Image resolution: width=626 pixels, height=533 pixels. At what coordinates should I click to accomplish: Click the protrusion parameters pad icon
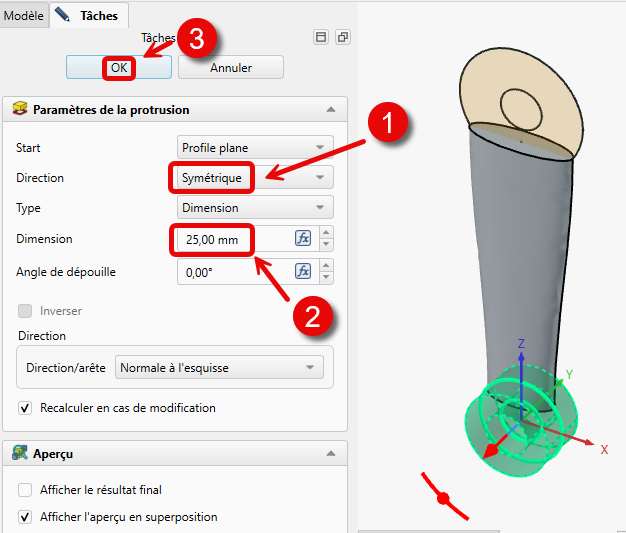20,109
